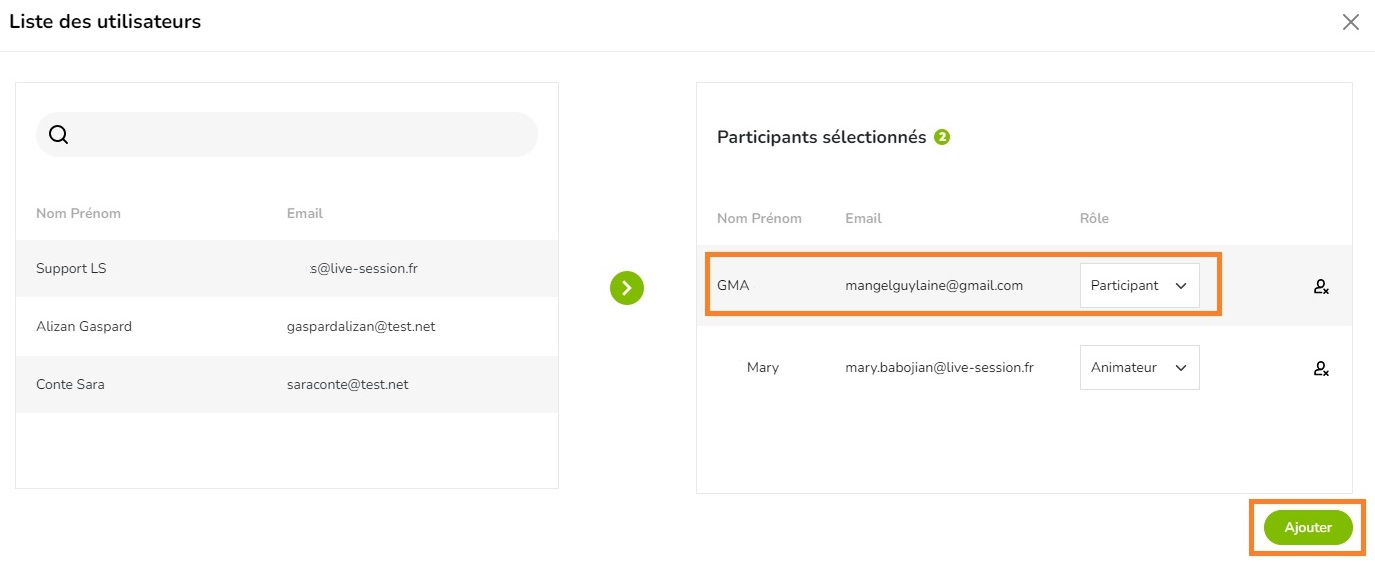Open the Participant role dropdown for GMA
This screenshot has height=561, width=1375.
1139,286
